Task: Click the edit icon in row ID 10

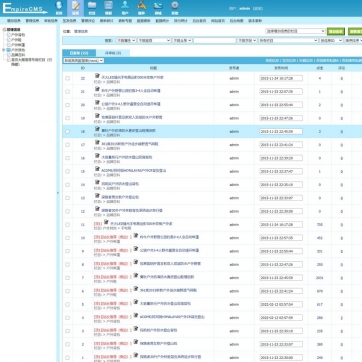Action: tap(136, 235)
